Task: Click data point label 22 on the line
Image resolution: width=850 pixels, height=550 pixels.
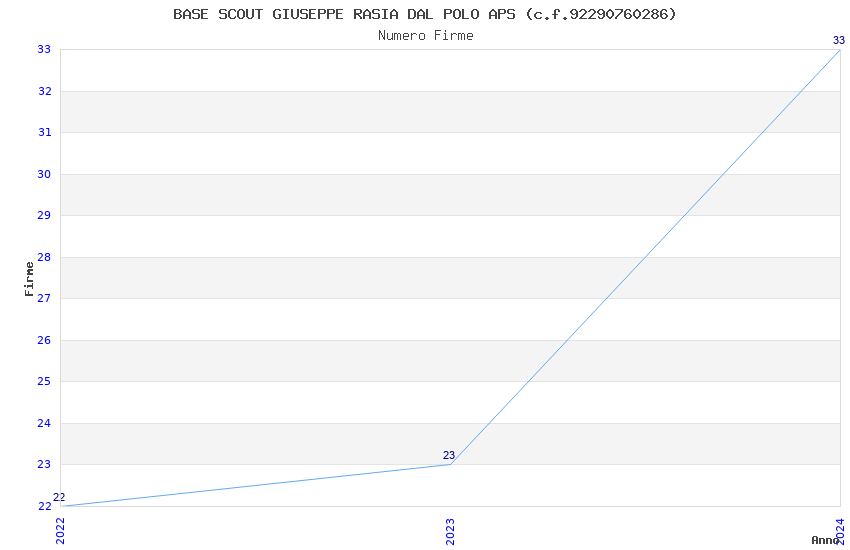Action: [x=59, y=497]
